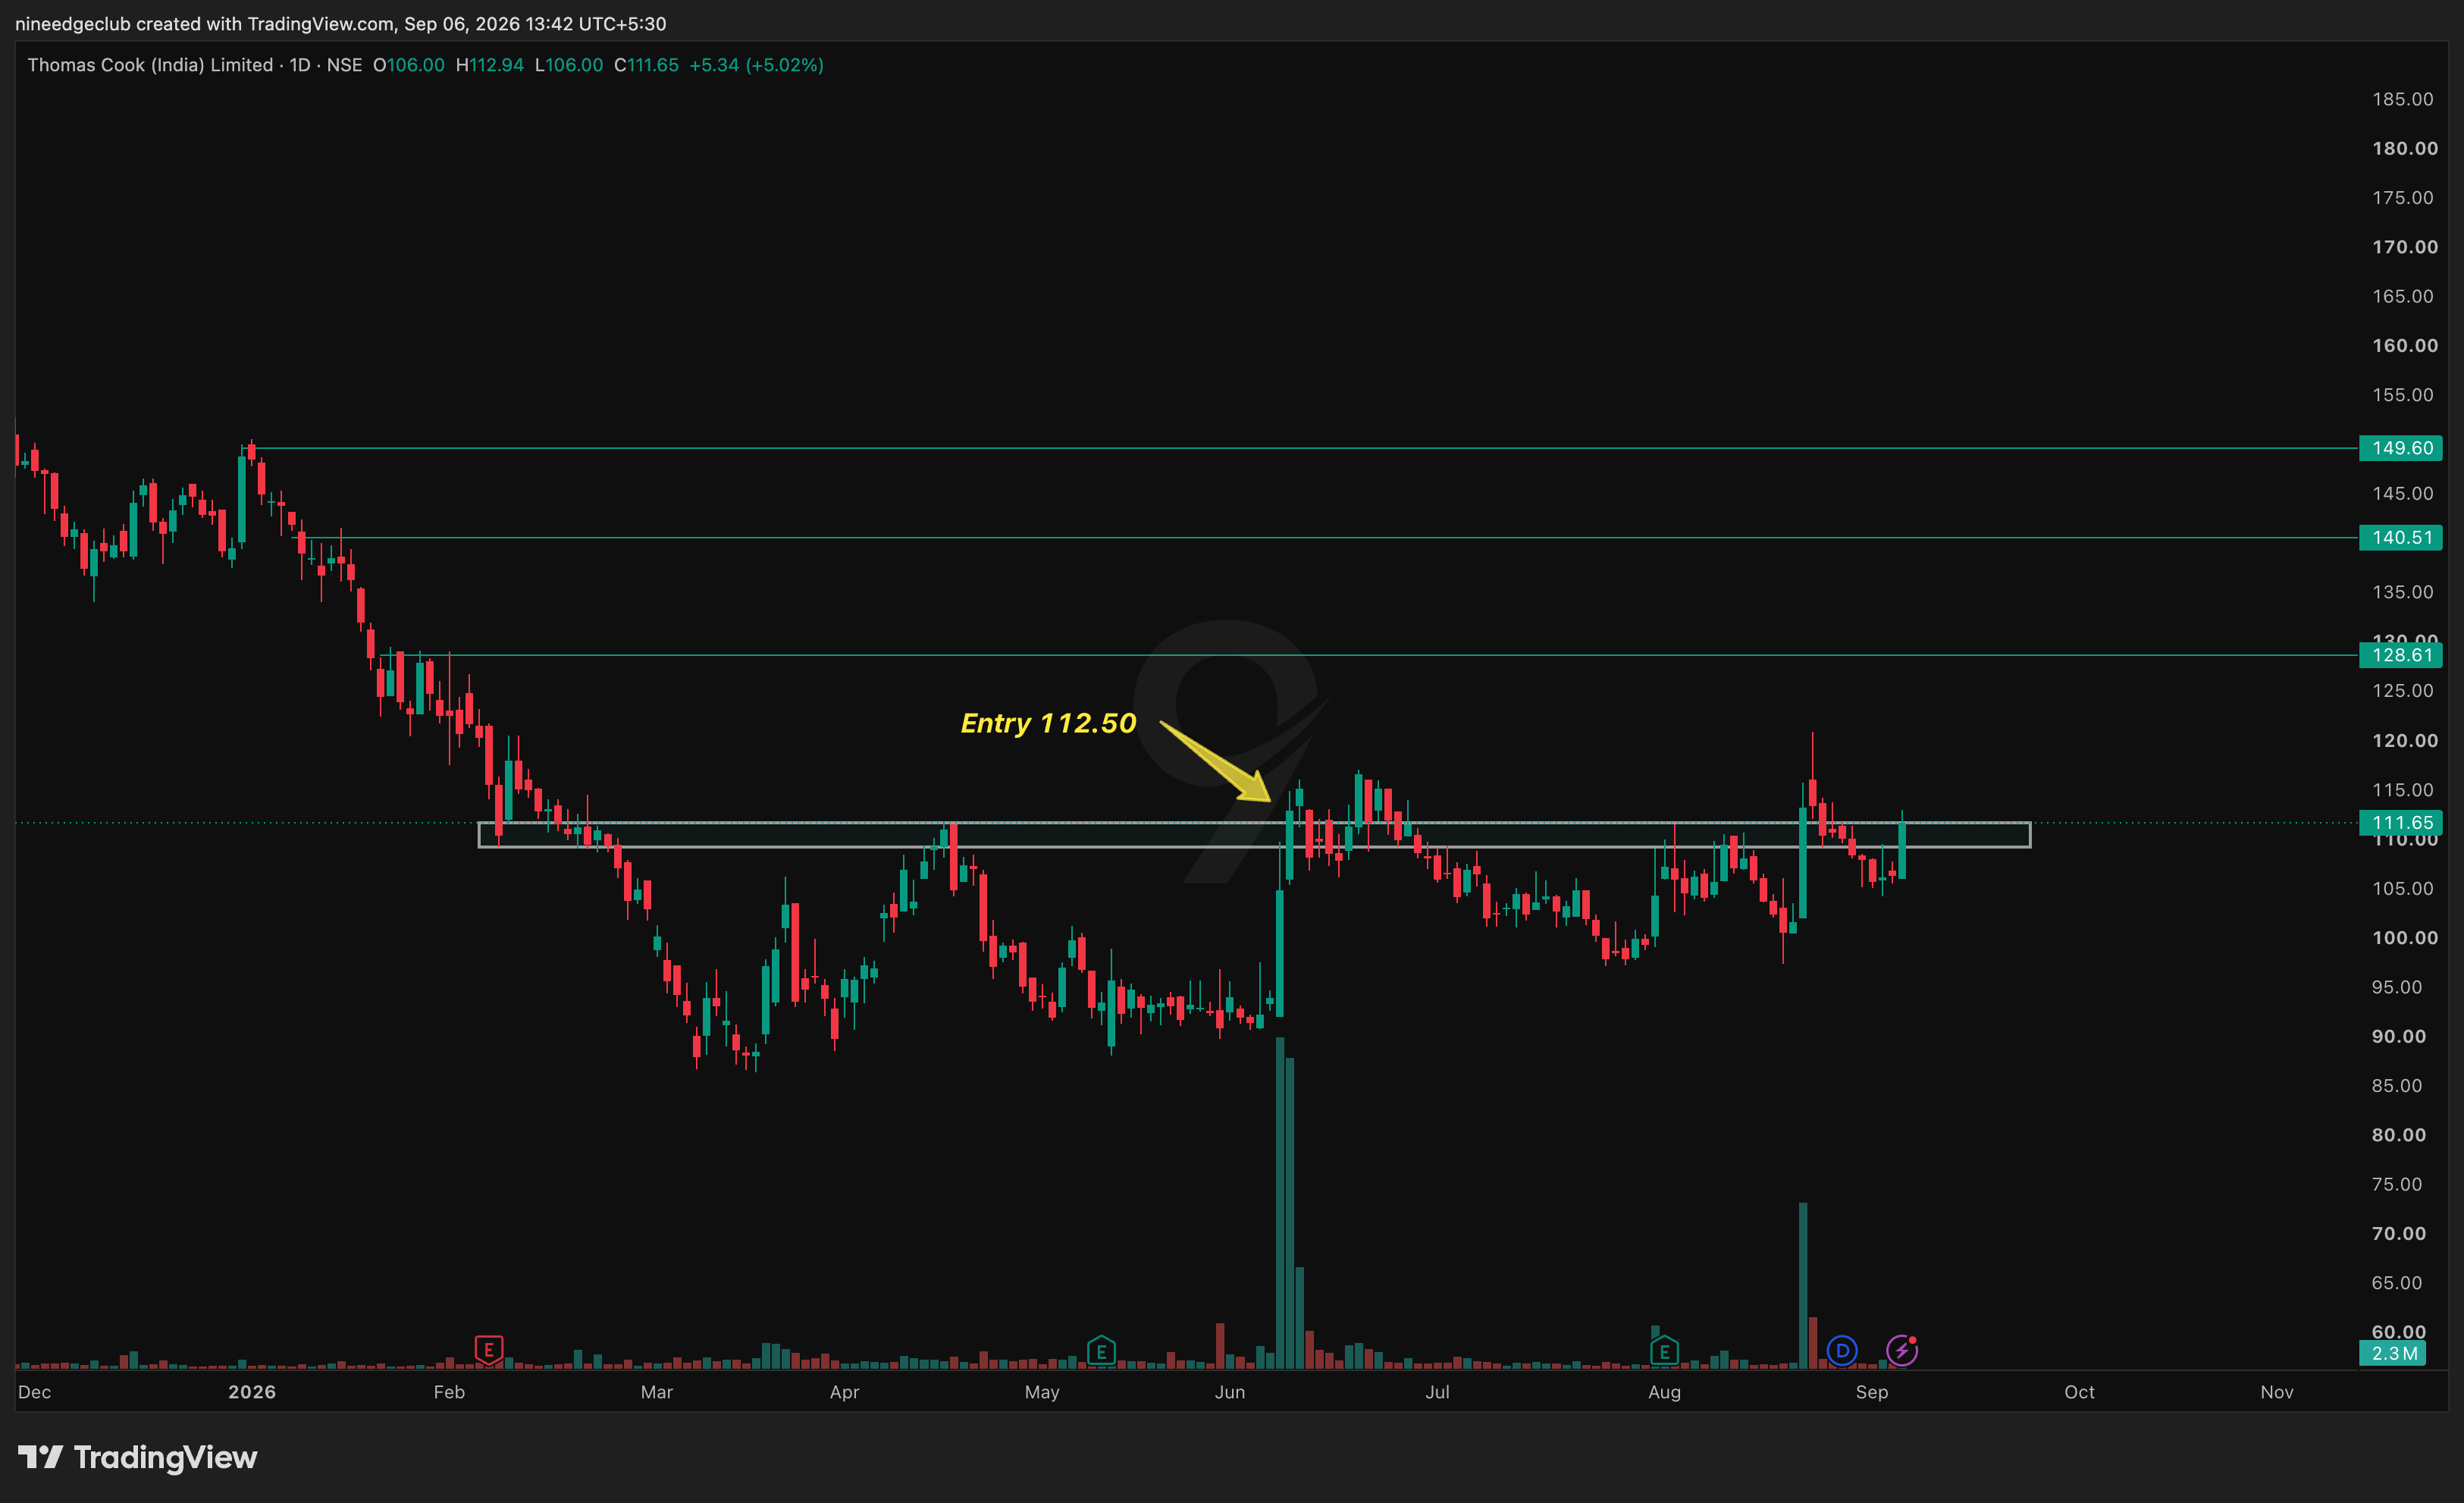This screenshot has height=1503, width=2464.
Task: Click the TradingView logo at the bottom left
Action: click(138, 1457)
